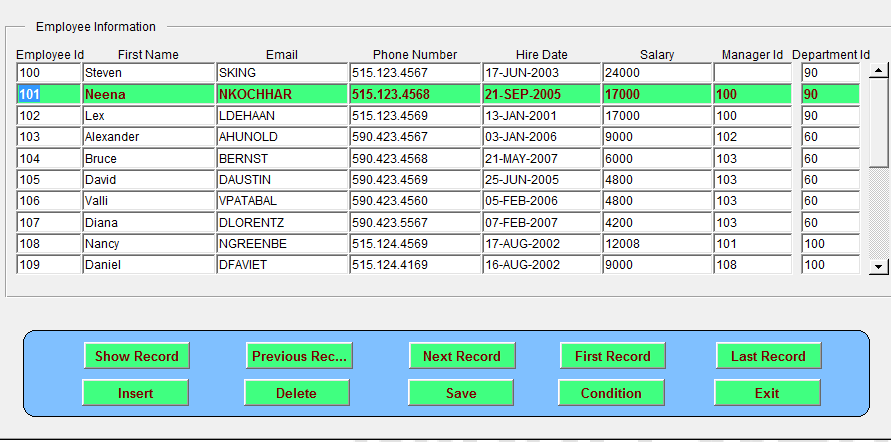Select email field NGREENBE
This screenshot has height=442, width=891.
[282, 244]
